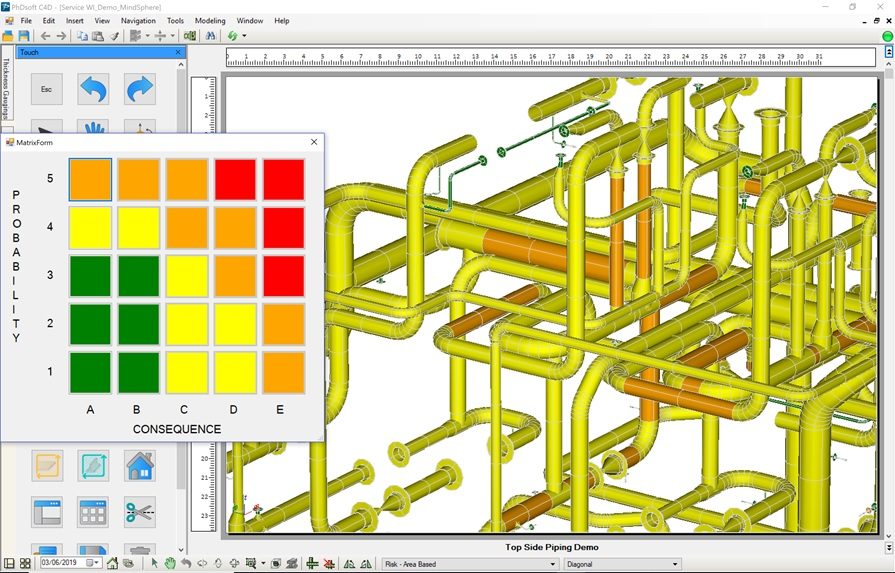Image resolution: width=895 pixels, height=573 pixels.
Task: Click the teal rotate-model icon in Touch panel
Action: [94, 466]
